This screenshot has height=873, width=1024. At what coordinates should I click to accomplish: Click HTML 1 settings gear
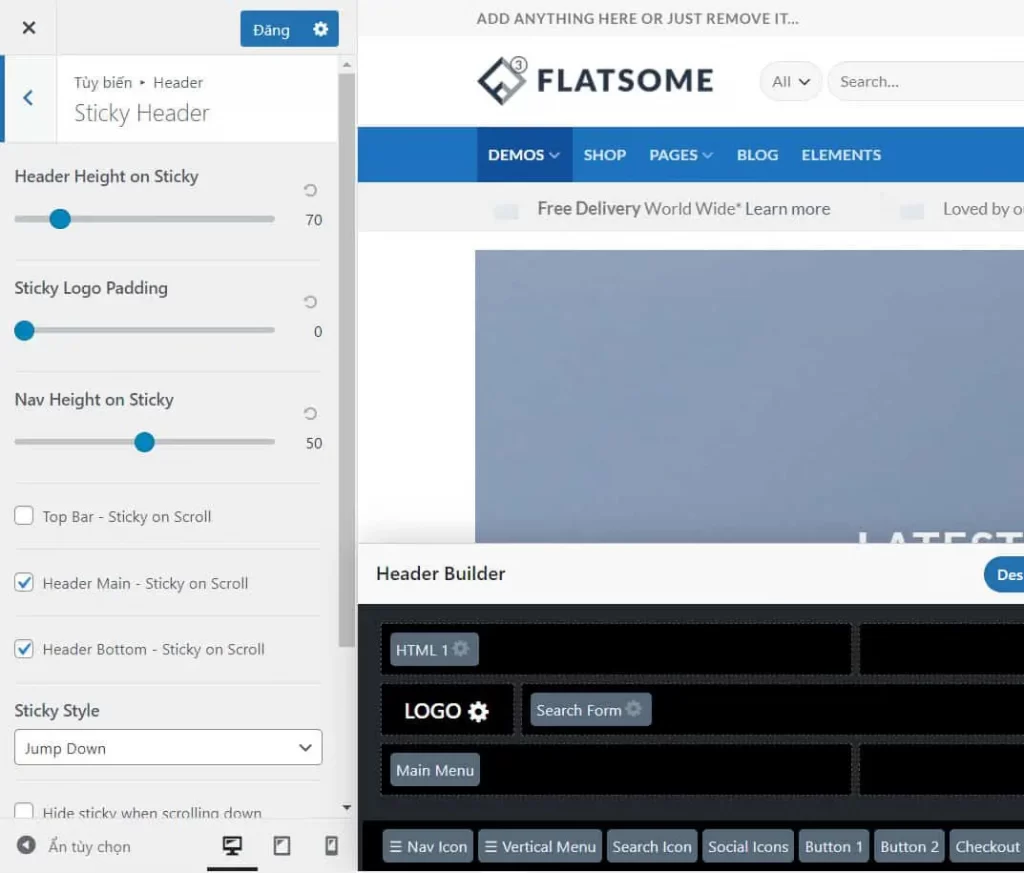pos(464,649)
